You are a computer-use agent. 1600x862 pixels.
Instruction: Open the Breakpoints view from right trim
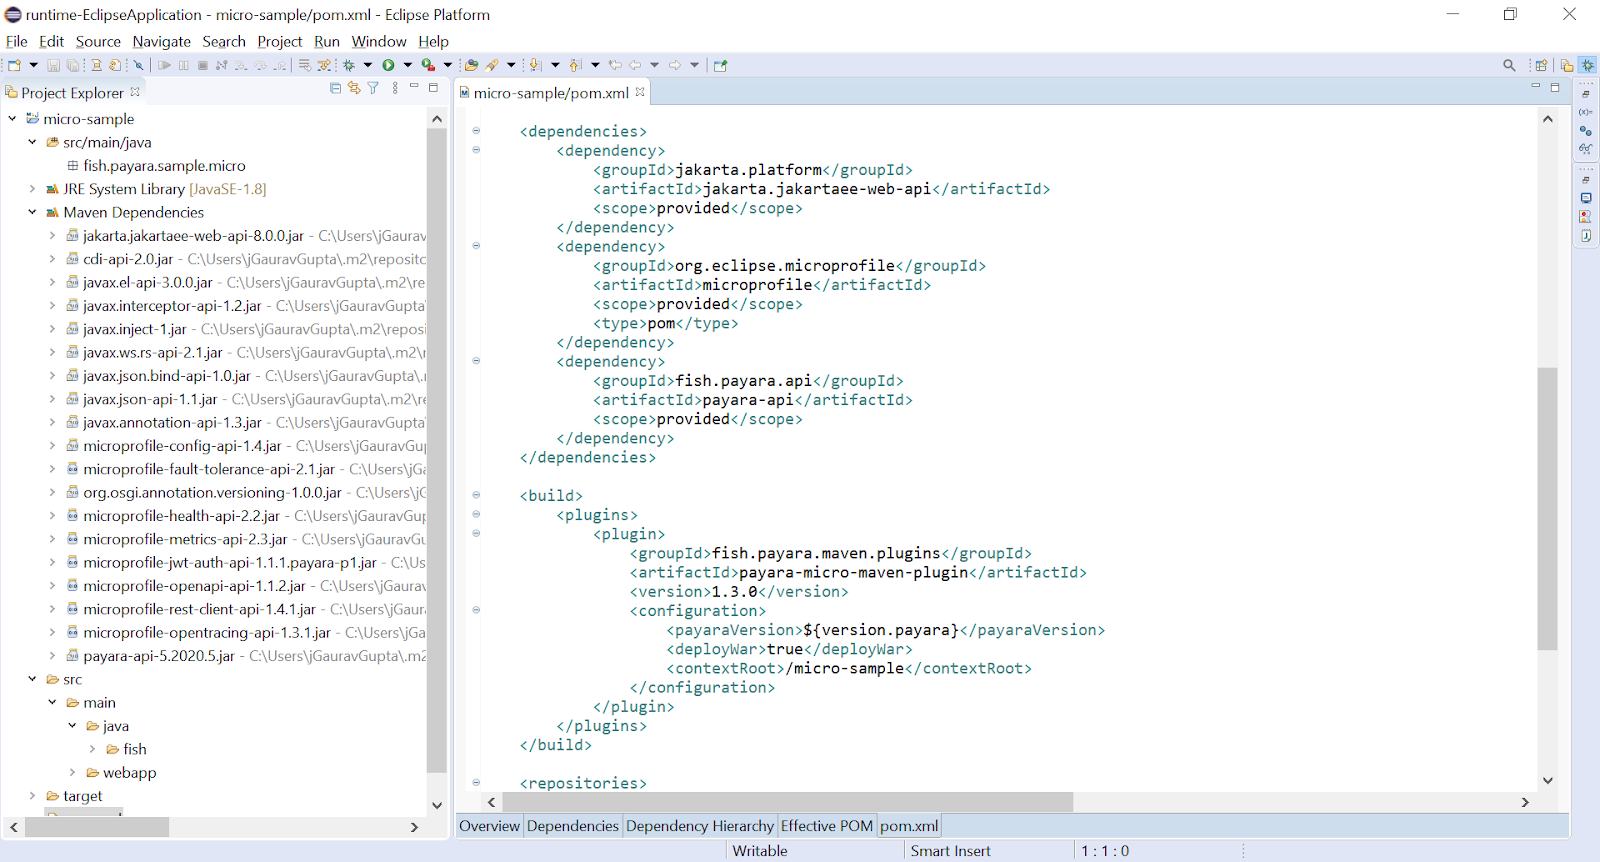1586,130
